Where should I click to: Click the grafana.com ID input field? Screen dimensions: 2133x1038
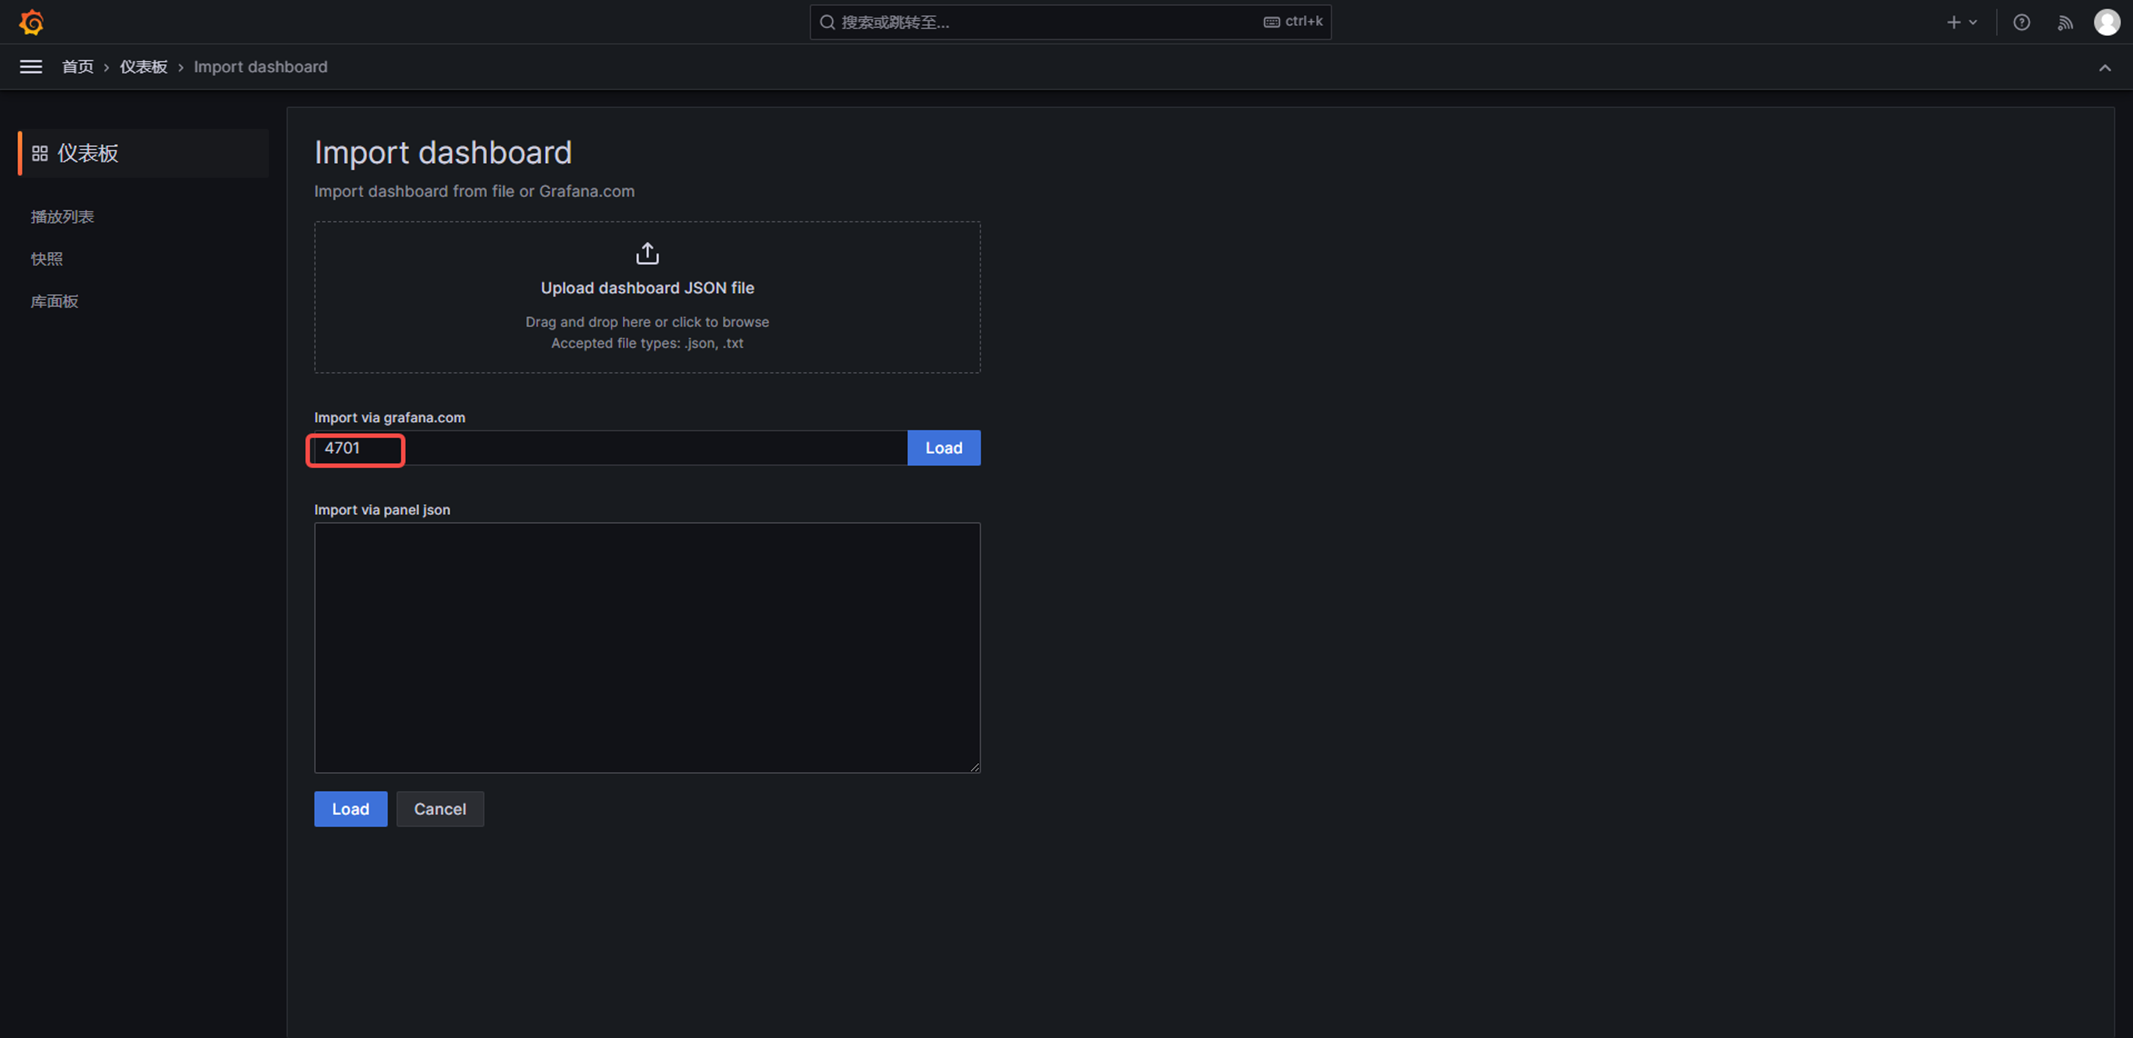click(611, 448)
